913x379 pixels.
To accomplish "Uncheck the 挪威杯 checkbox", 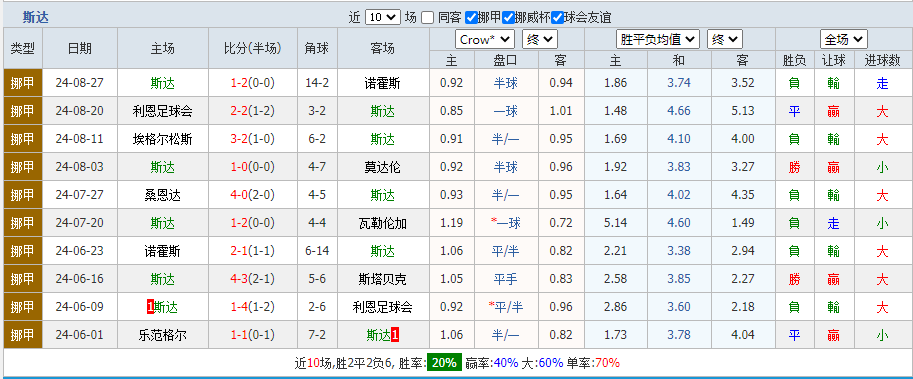I will 508,17.
